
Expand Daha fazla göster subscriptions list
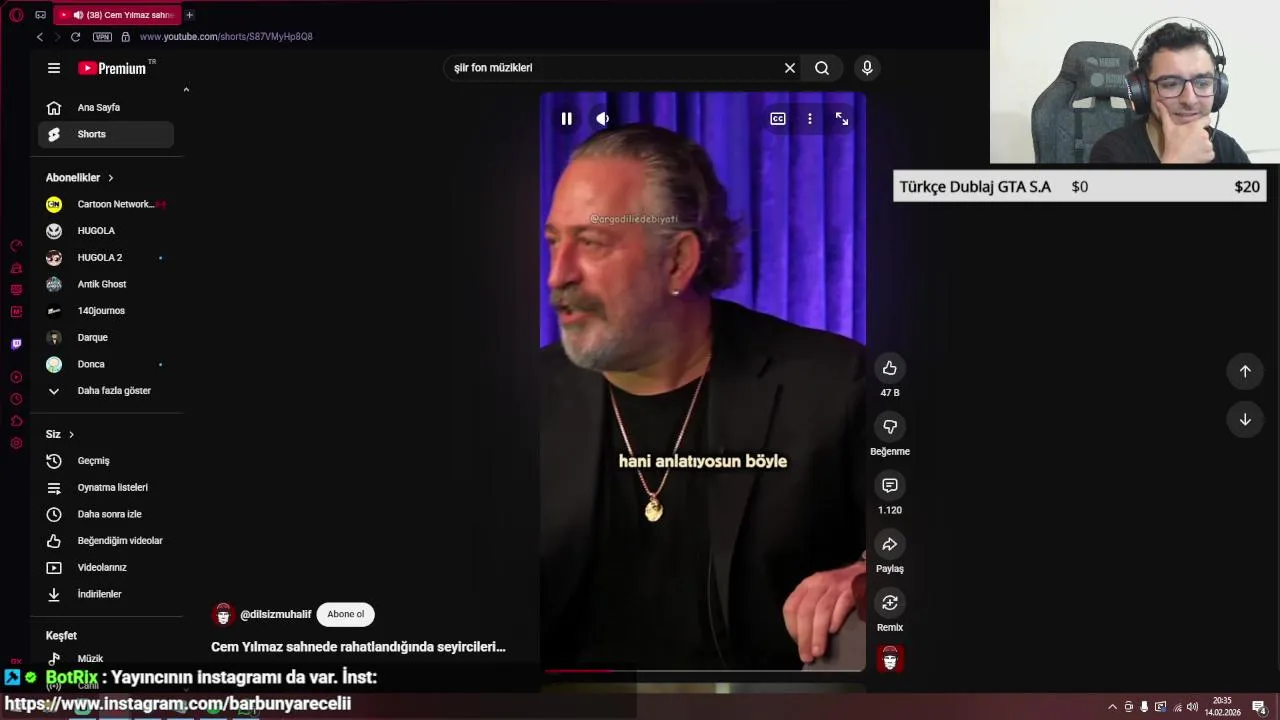tap(106, 391)
